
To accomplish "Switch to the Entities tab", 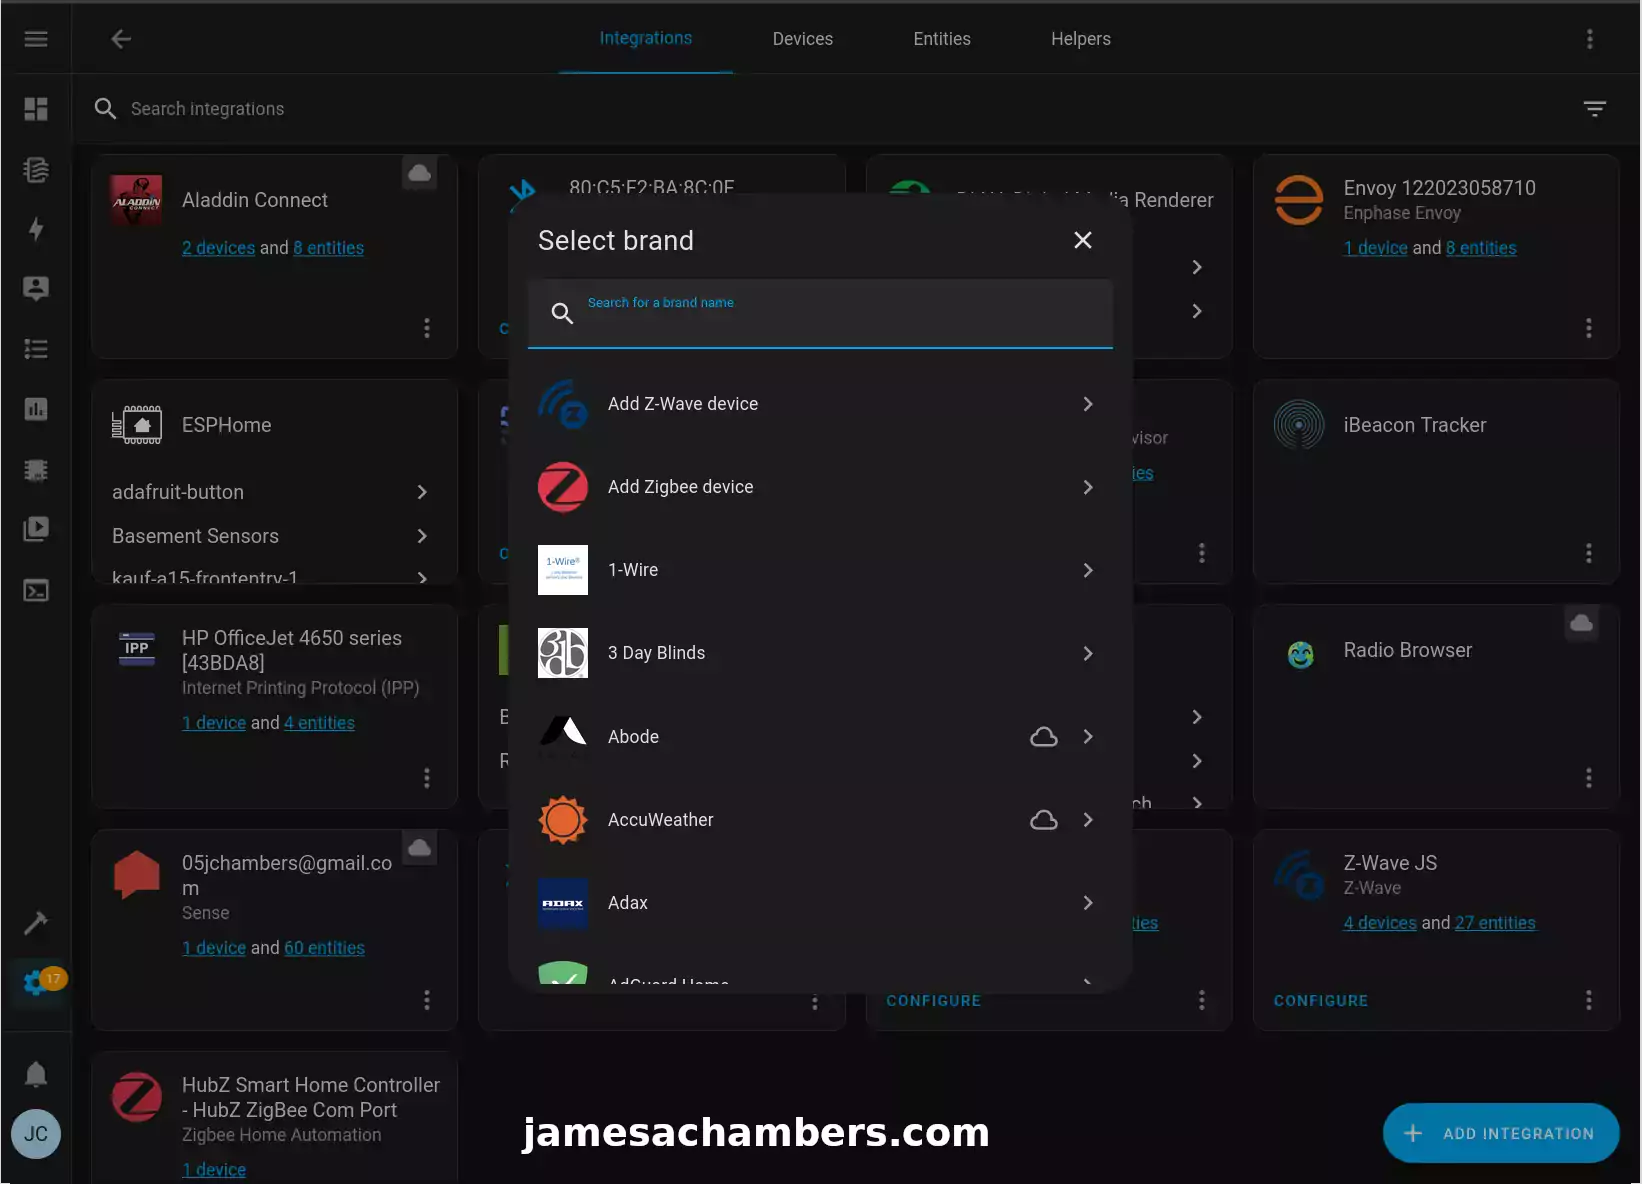I will (942, 38).
